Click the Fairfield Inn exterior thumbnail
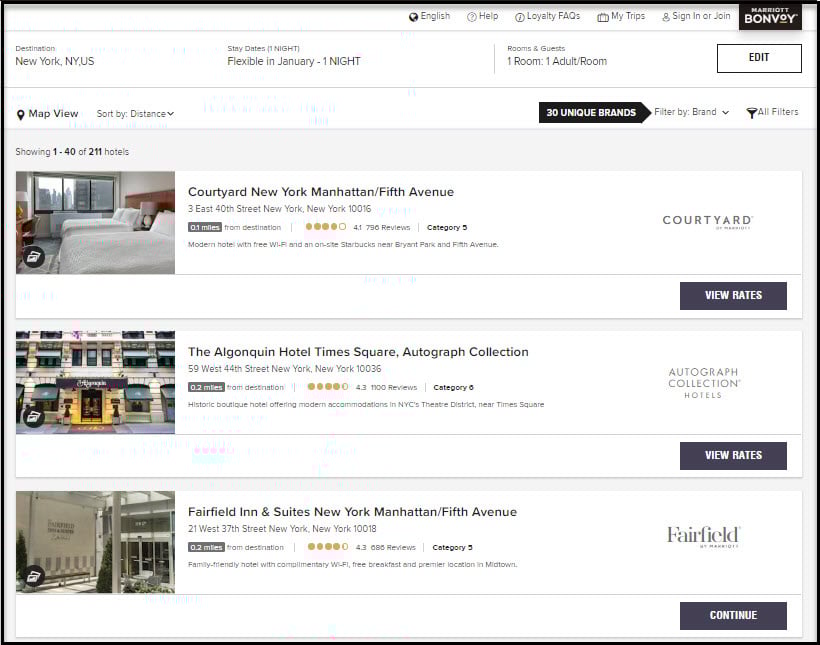 pyautogui.click(x=95, y=542)
